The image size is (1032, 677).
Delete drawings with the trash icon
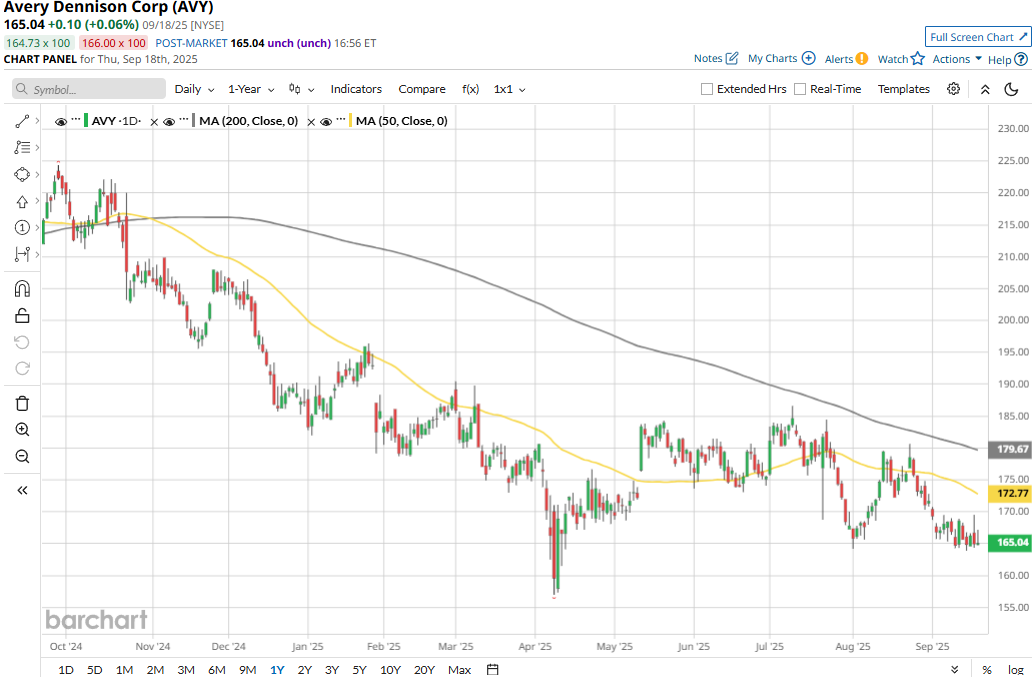pyautogui.click(x=22, y=403)
